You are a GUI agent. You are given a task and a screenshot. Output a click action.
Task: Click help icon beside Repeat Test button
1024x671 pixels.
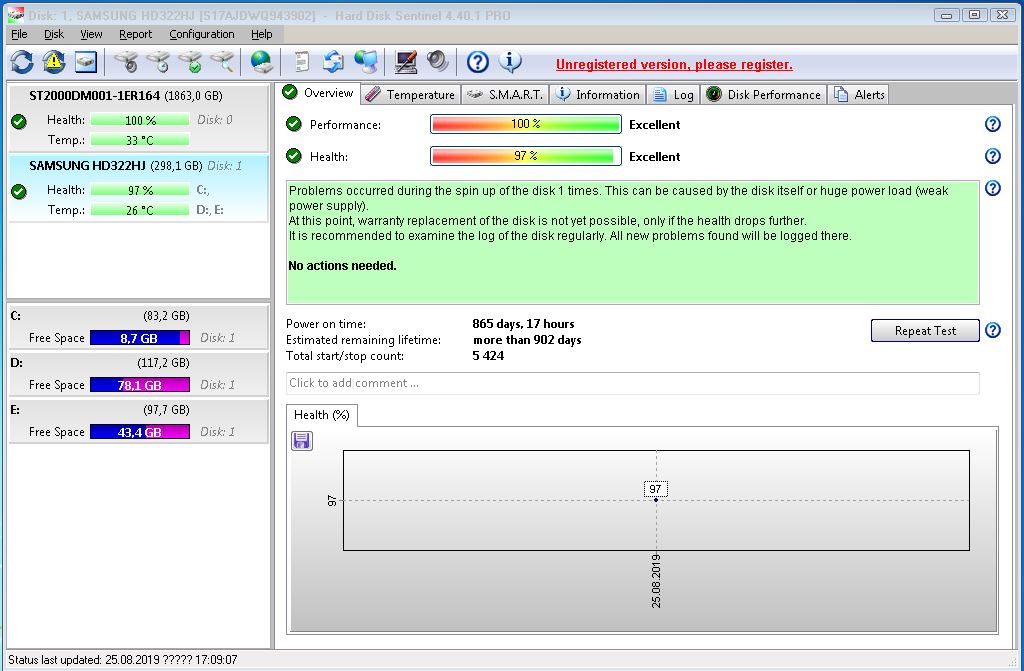pos(992,330)
